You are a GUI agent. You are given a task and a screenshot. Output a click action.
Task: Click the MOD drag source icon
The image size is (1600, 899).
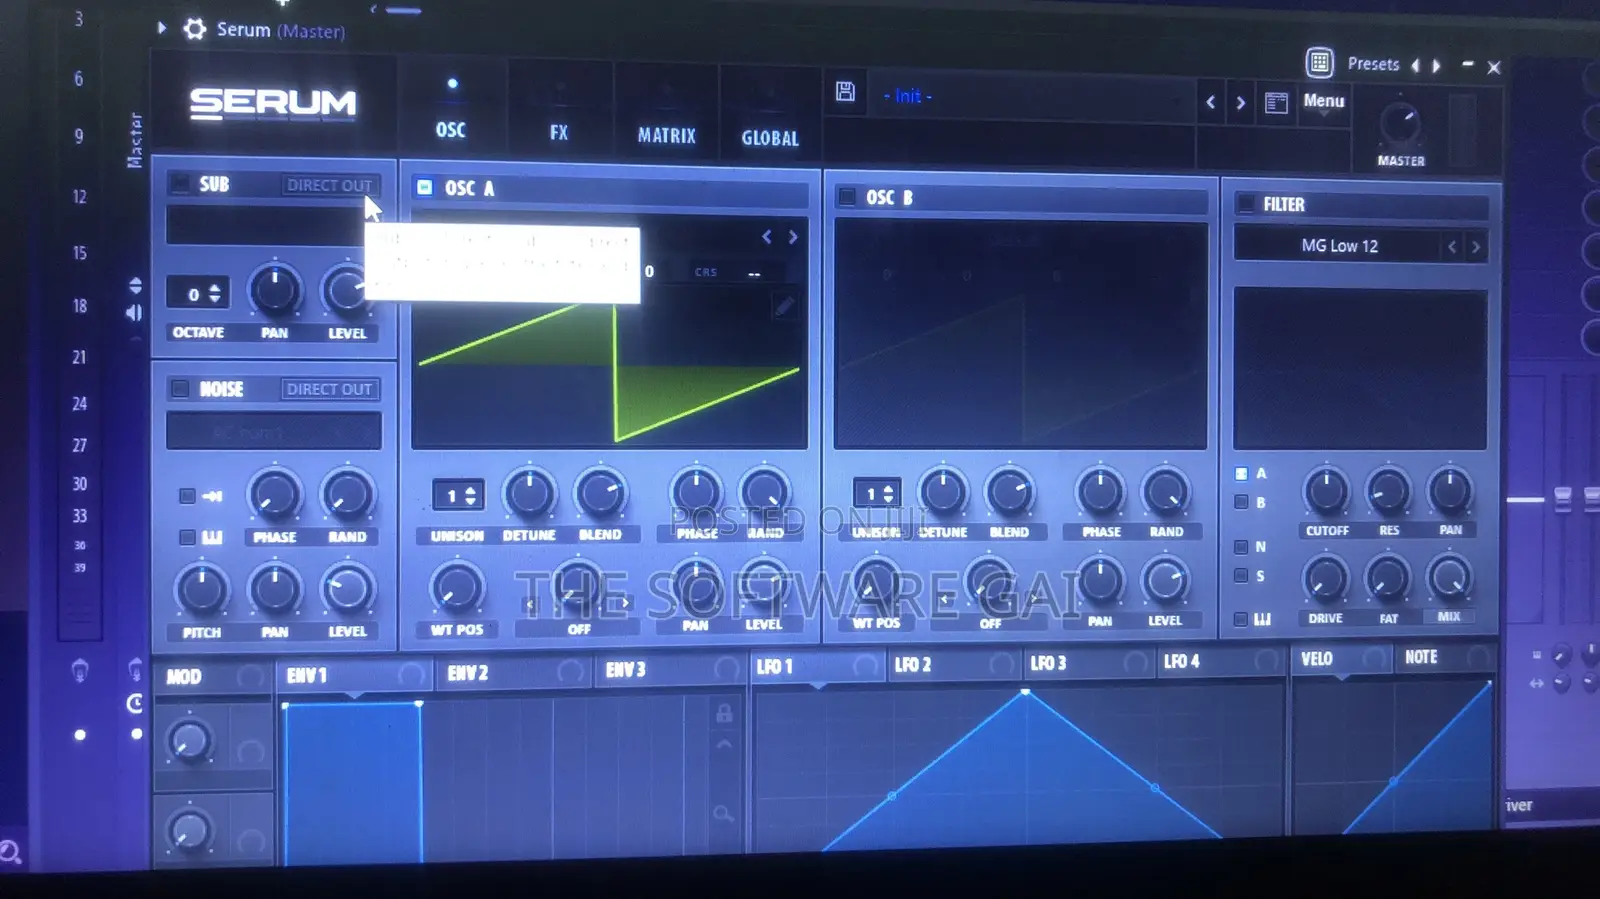[250, 677]
